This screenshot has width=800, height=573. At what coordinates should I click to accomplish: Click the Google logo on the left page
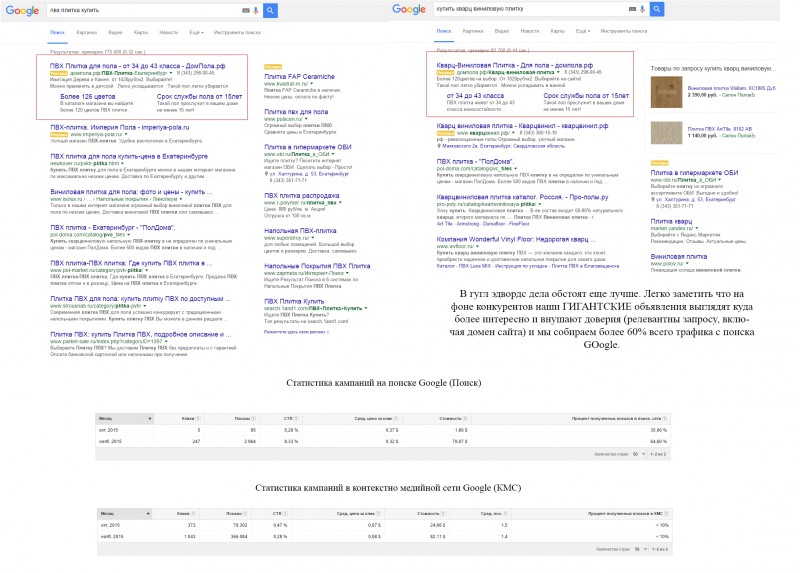pos(22,11)
